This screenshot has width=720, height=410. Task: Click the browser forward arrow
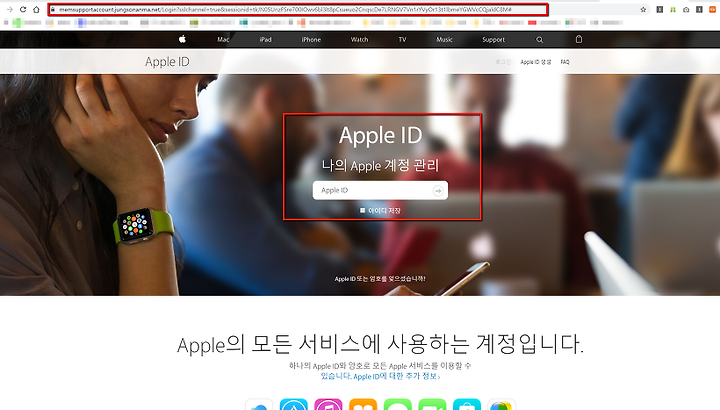[x=10, y=9]
